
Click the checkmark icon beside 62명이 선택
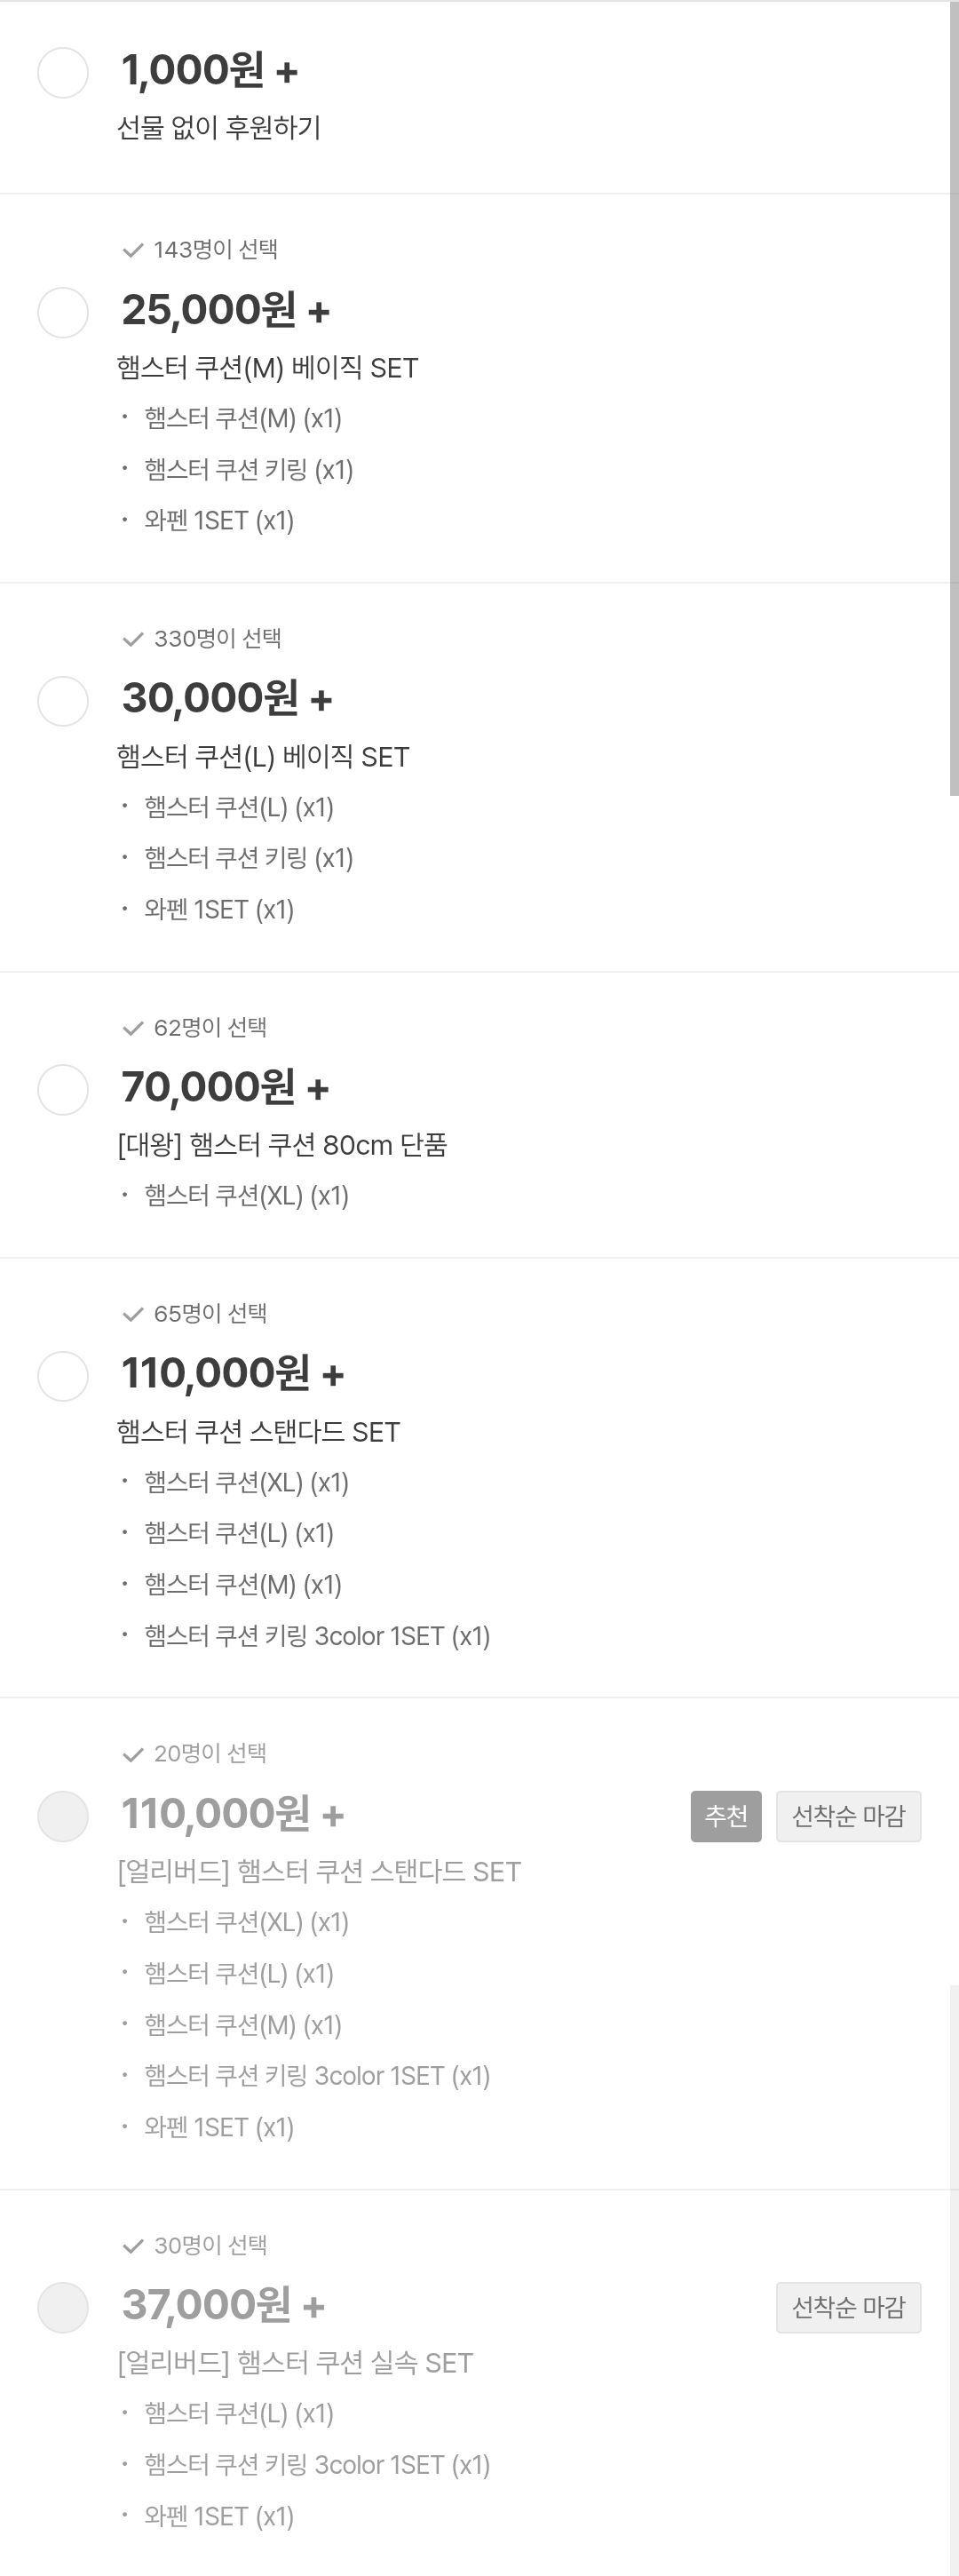click(132, 1028)
